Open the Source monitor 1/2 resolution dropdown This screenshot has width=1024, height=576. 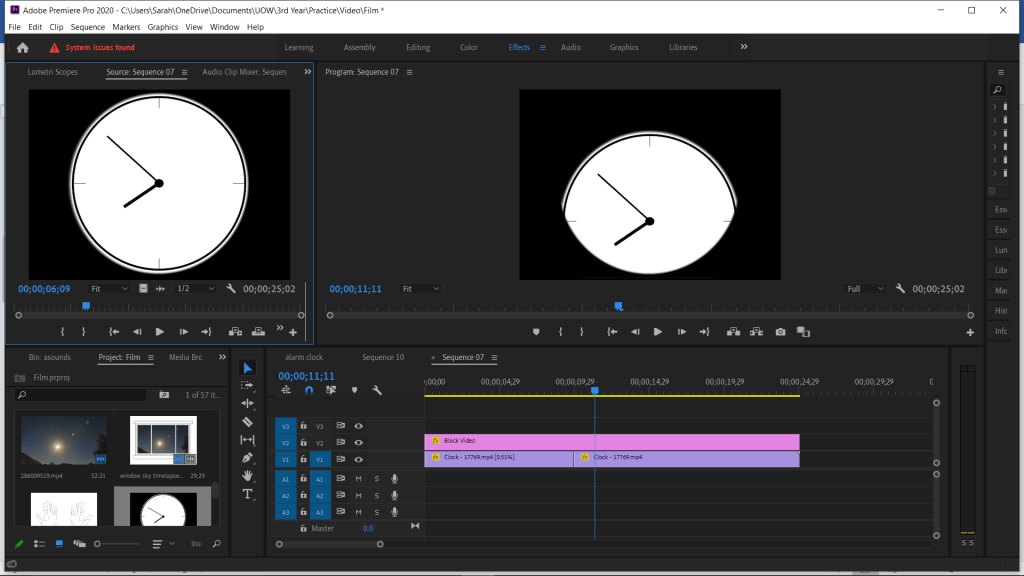[x=195, y=288]
